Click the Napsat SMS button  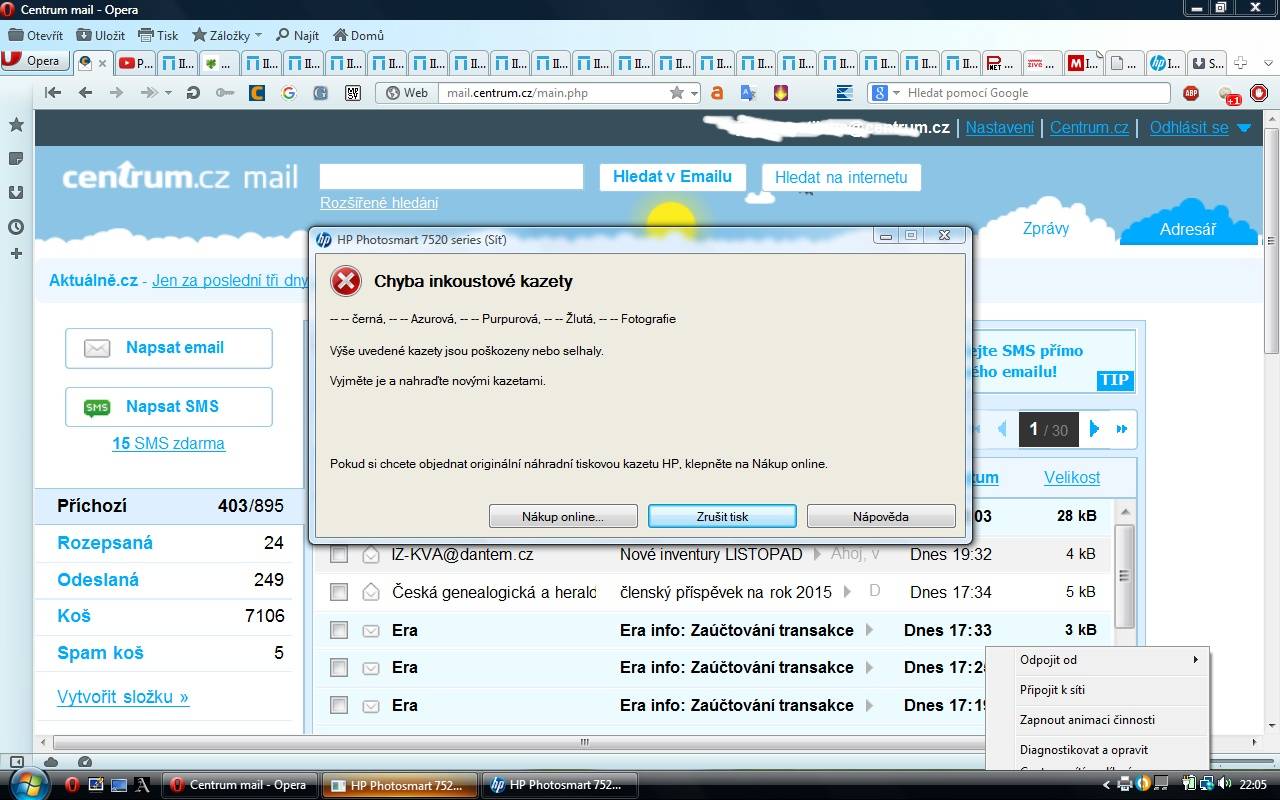pyautogui.click(x=168, y=407)
